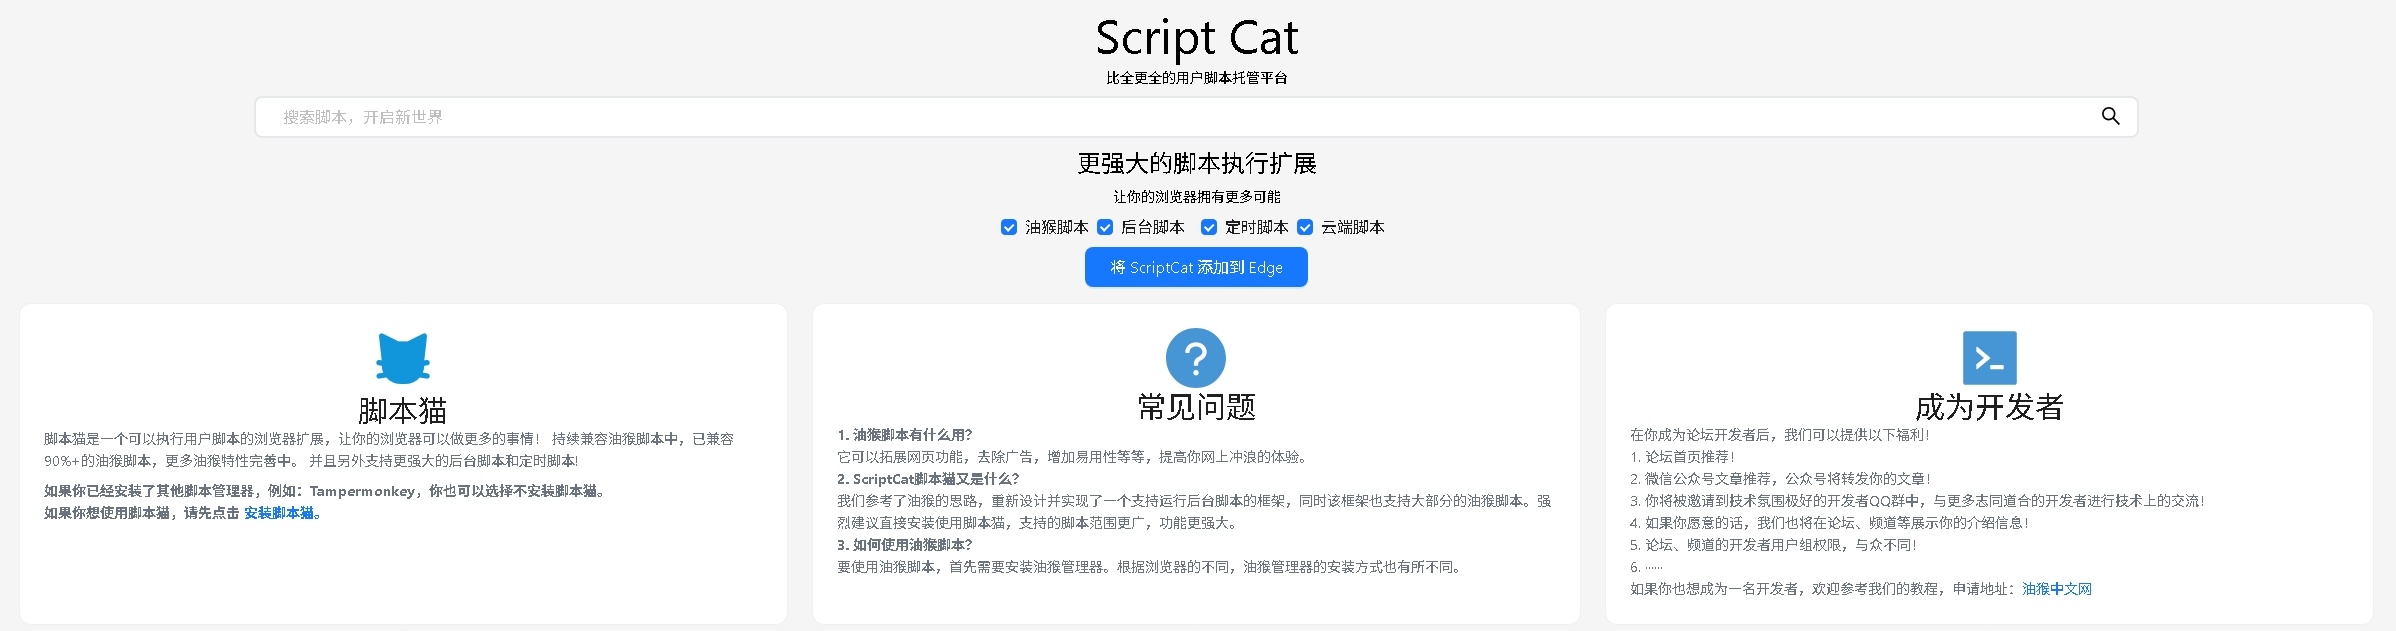Click question 2. ScriptCat脚本猫又是什么?

pos(928,479)
